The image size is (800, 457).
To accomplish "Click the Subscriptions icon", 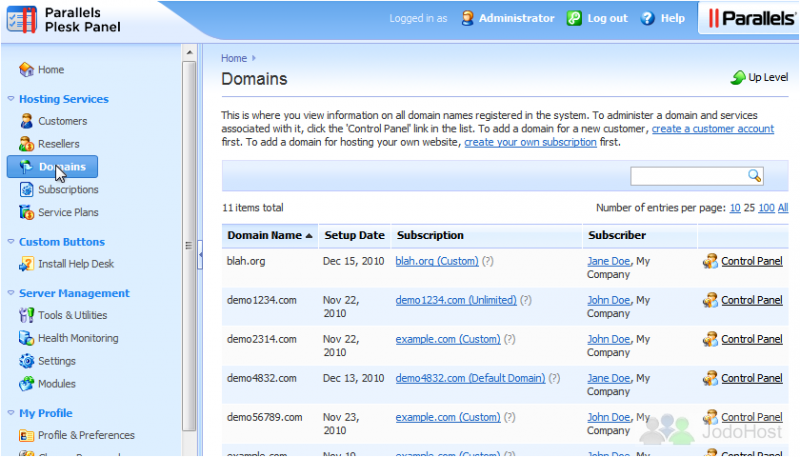I will pyautogui.click(x=26, y=190).
